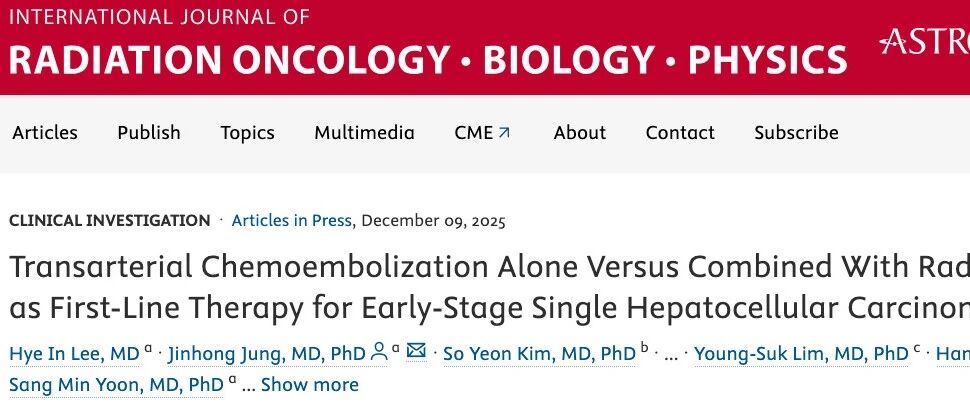
Task: Click author Sang Min Yoon
Action: tap(116, 384)
